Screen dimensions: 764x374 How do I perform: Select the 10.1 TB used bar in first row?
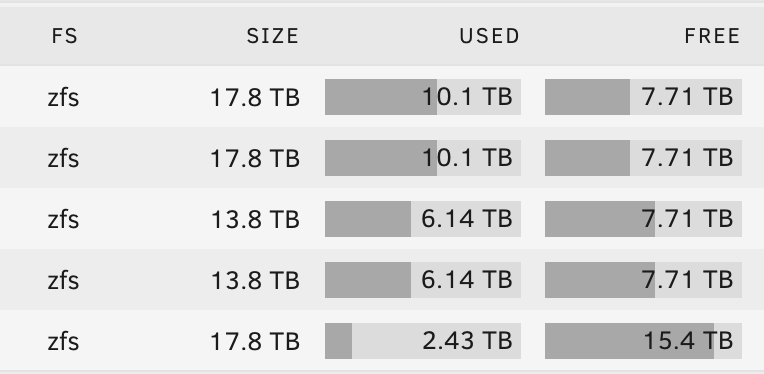[x=423, y=97]
